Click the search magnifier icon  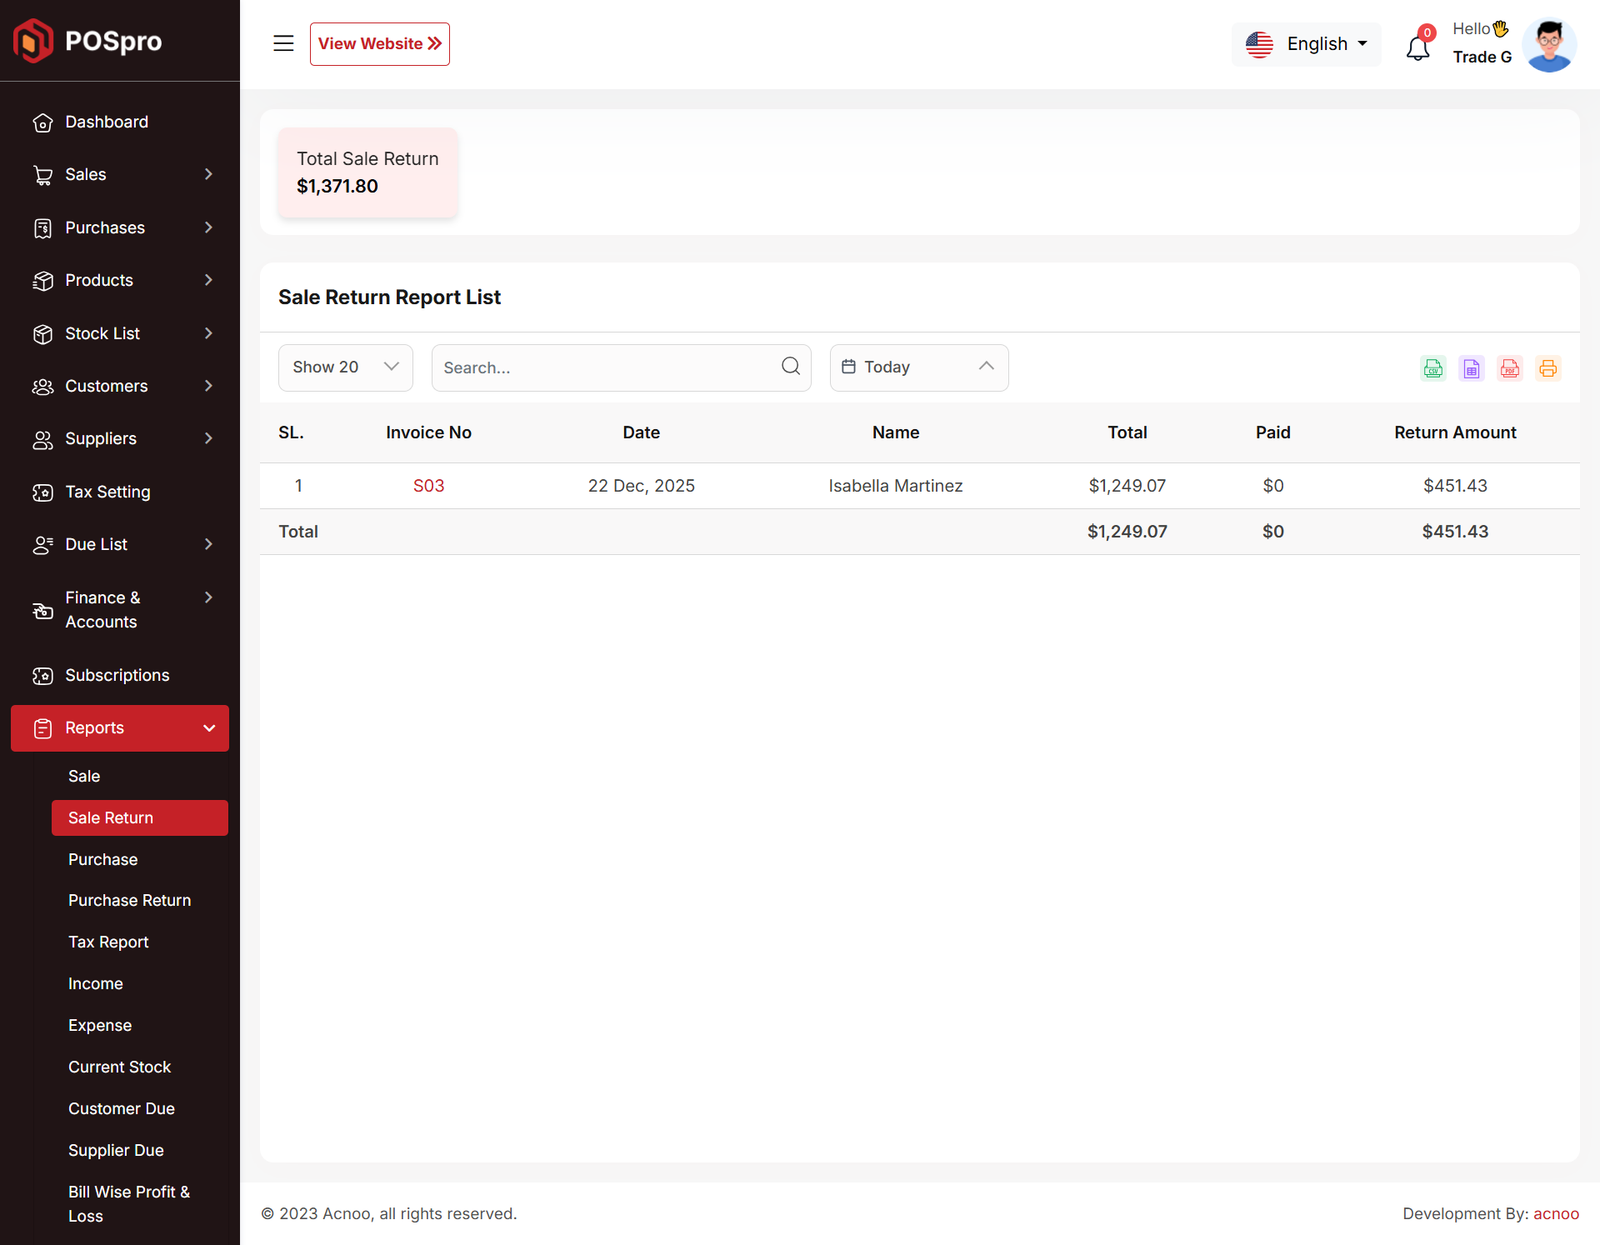[x=790, y=367]
